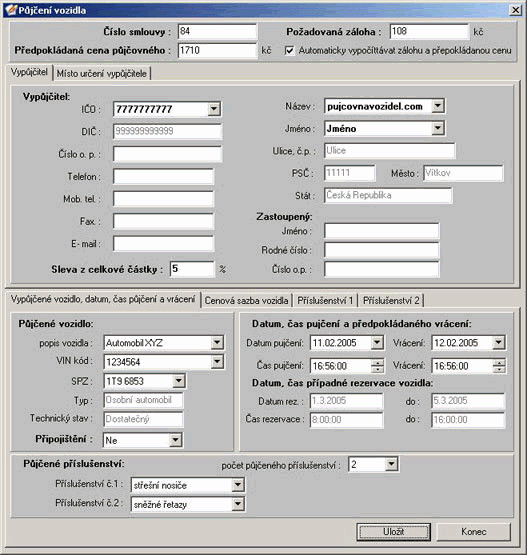Click the Ulice, č.p. field

[390, 150]
